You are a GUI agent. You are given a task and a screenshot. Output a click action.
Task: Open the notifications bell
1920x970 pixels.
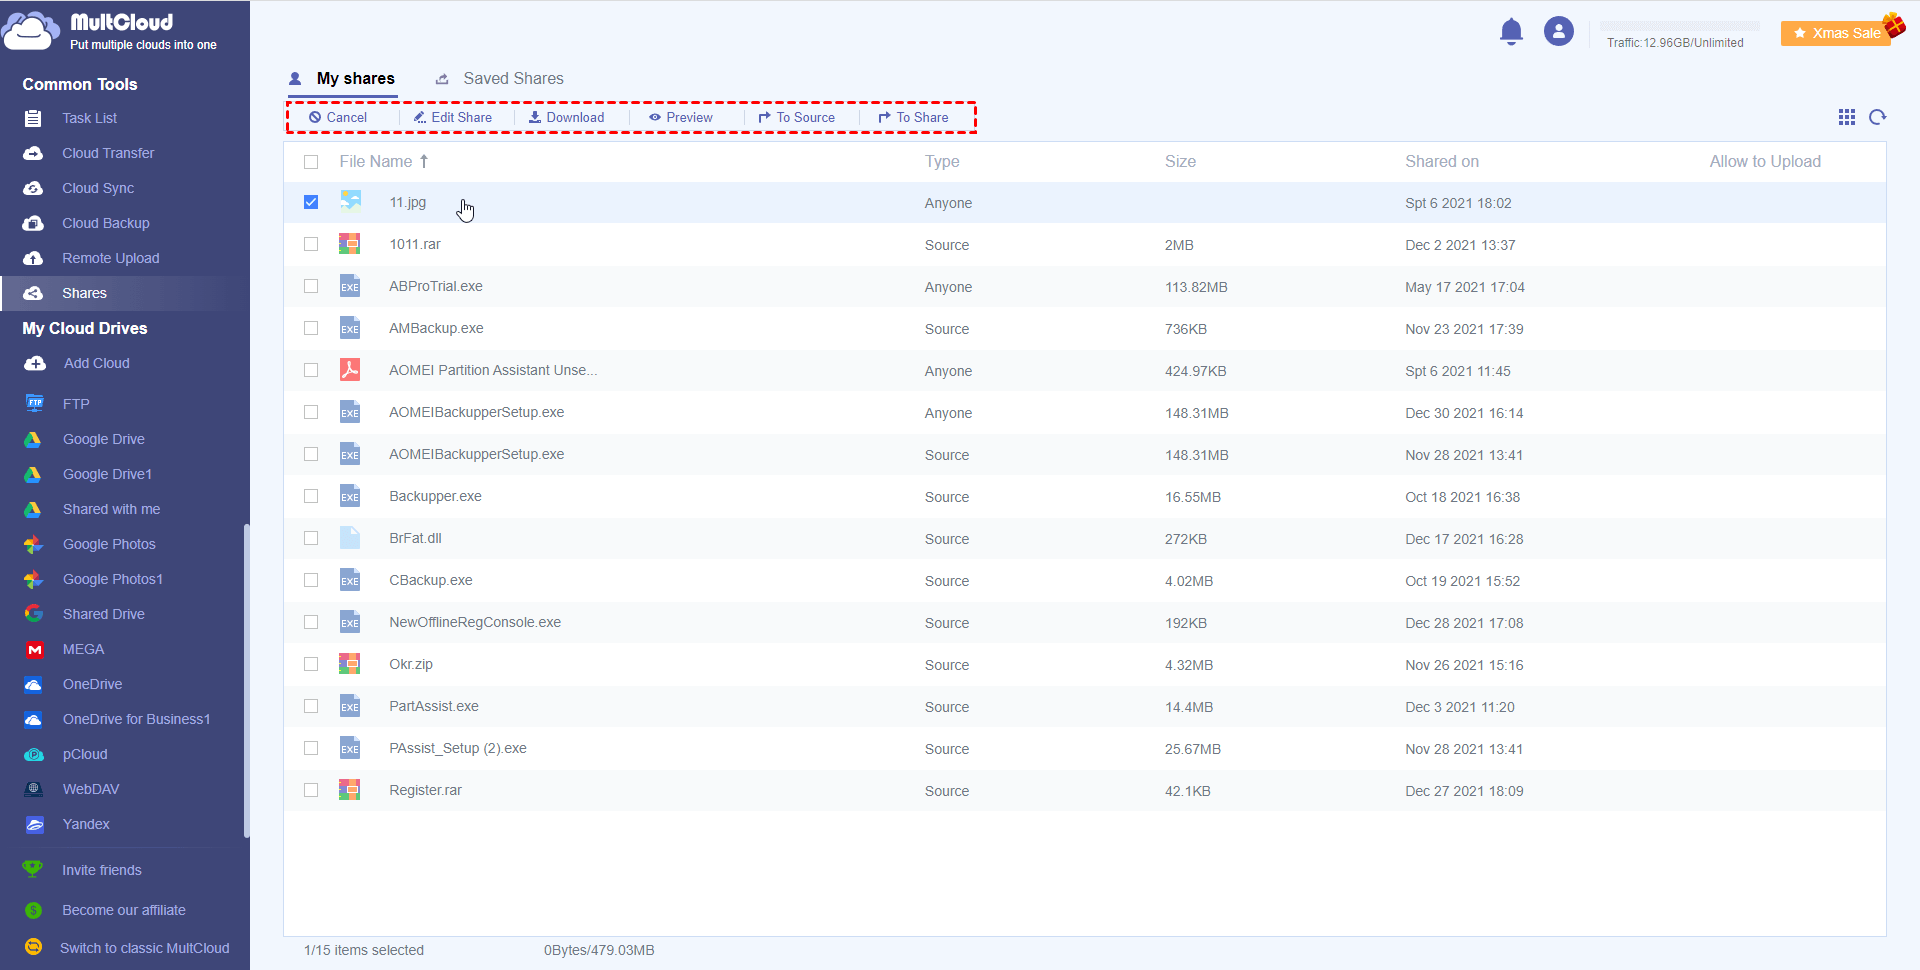pyautogui.click(x=1511, y=32)
